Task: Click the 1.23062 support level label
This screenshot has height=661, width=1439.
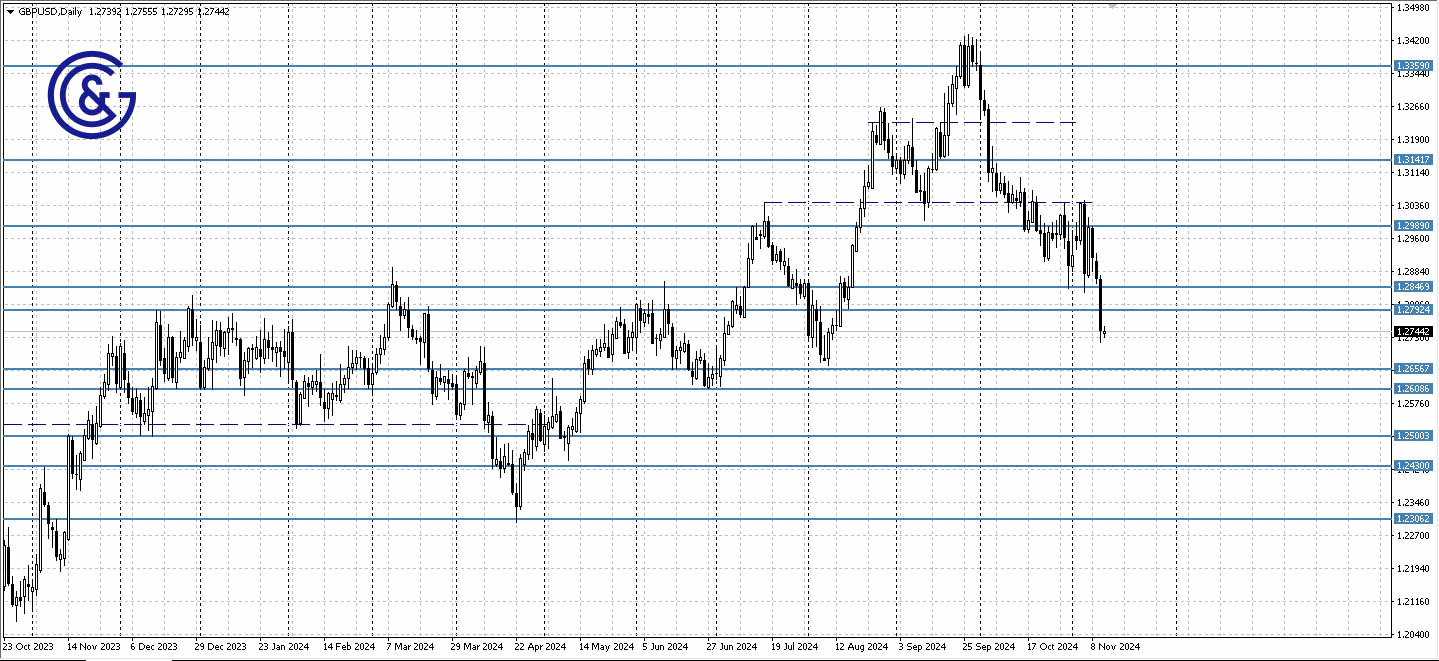Action: click(1413, 517)
